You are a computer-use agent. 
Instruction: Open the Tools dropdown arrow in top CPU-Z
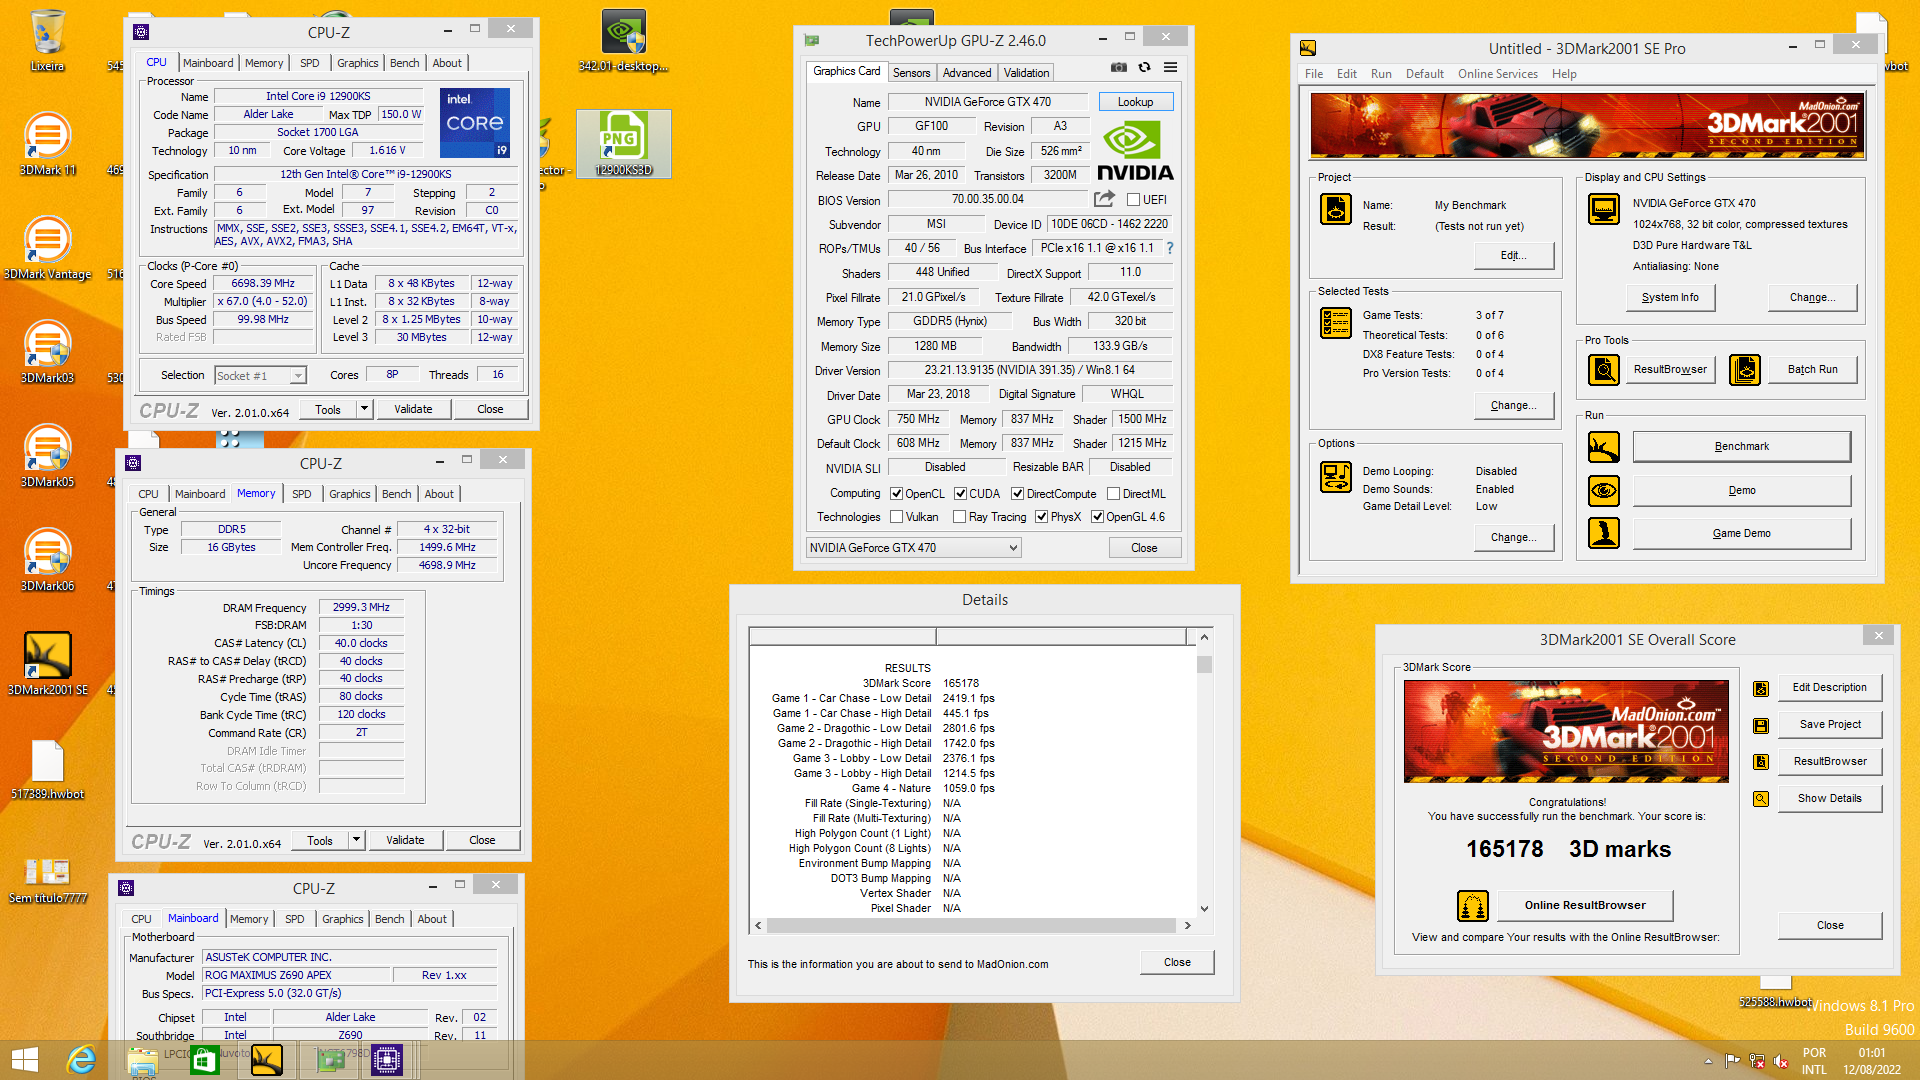[x=364, y=409]
